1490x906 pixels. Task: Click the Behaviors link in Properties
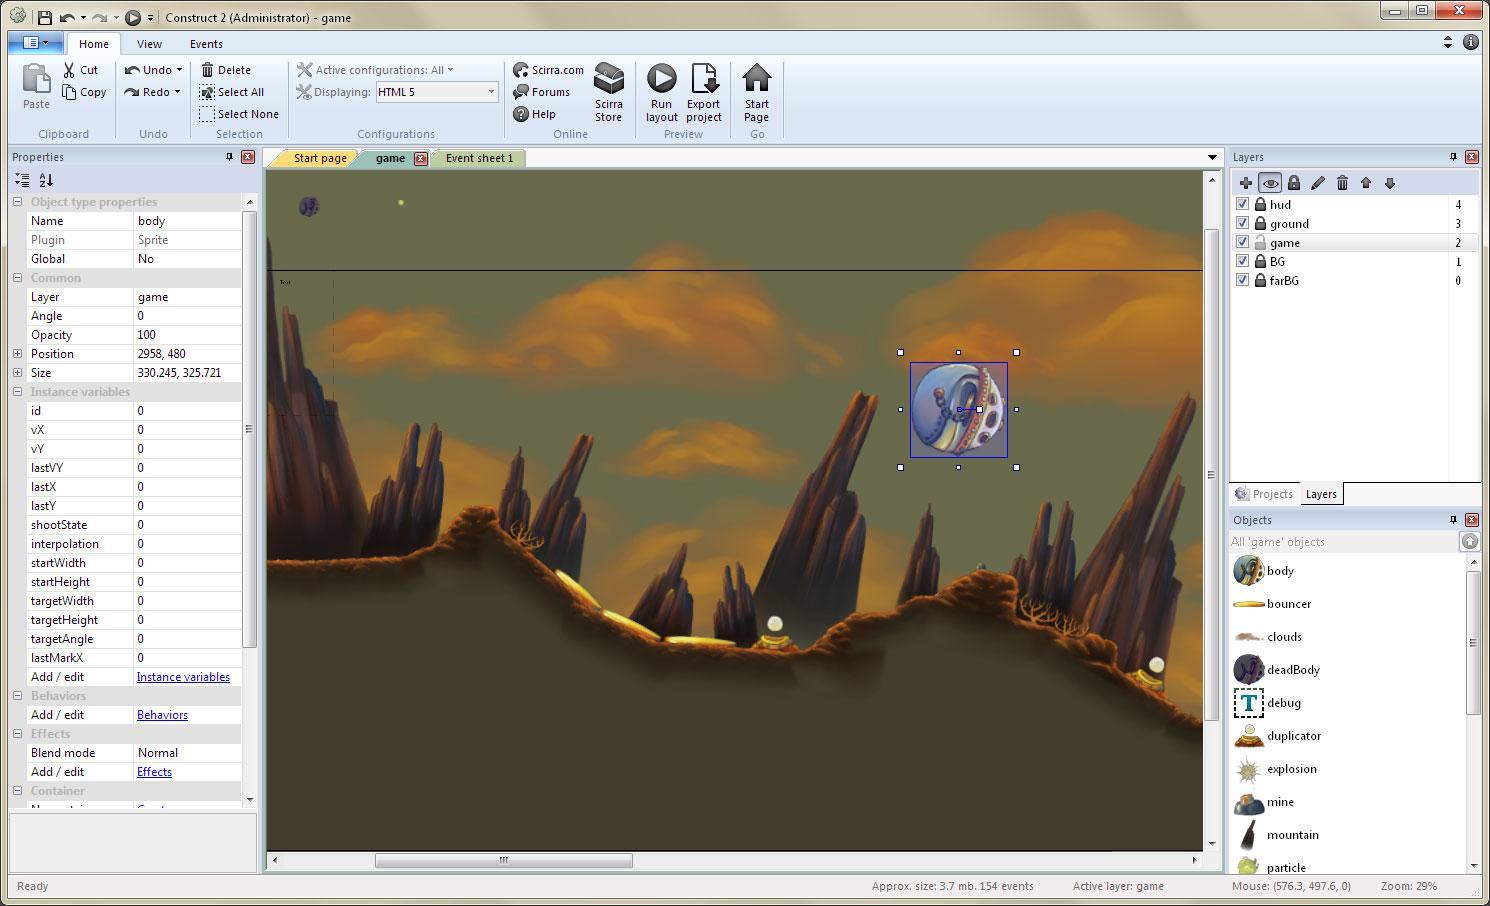coord(162,714)
